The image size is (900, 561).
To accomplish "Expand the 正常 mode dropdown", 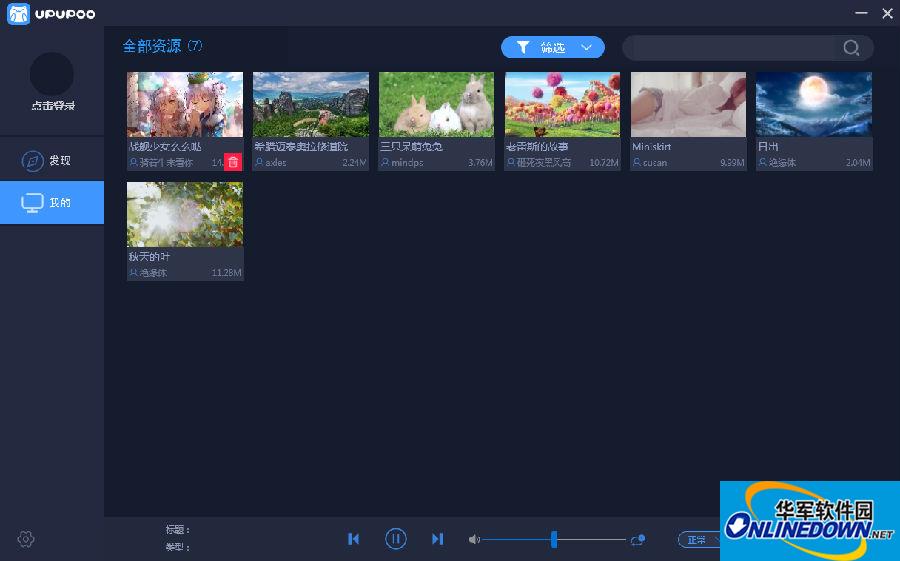I will pyautogui.click(x=699, y=540).
